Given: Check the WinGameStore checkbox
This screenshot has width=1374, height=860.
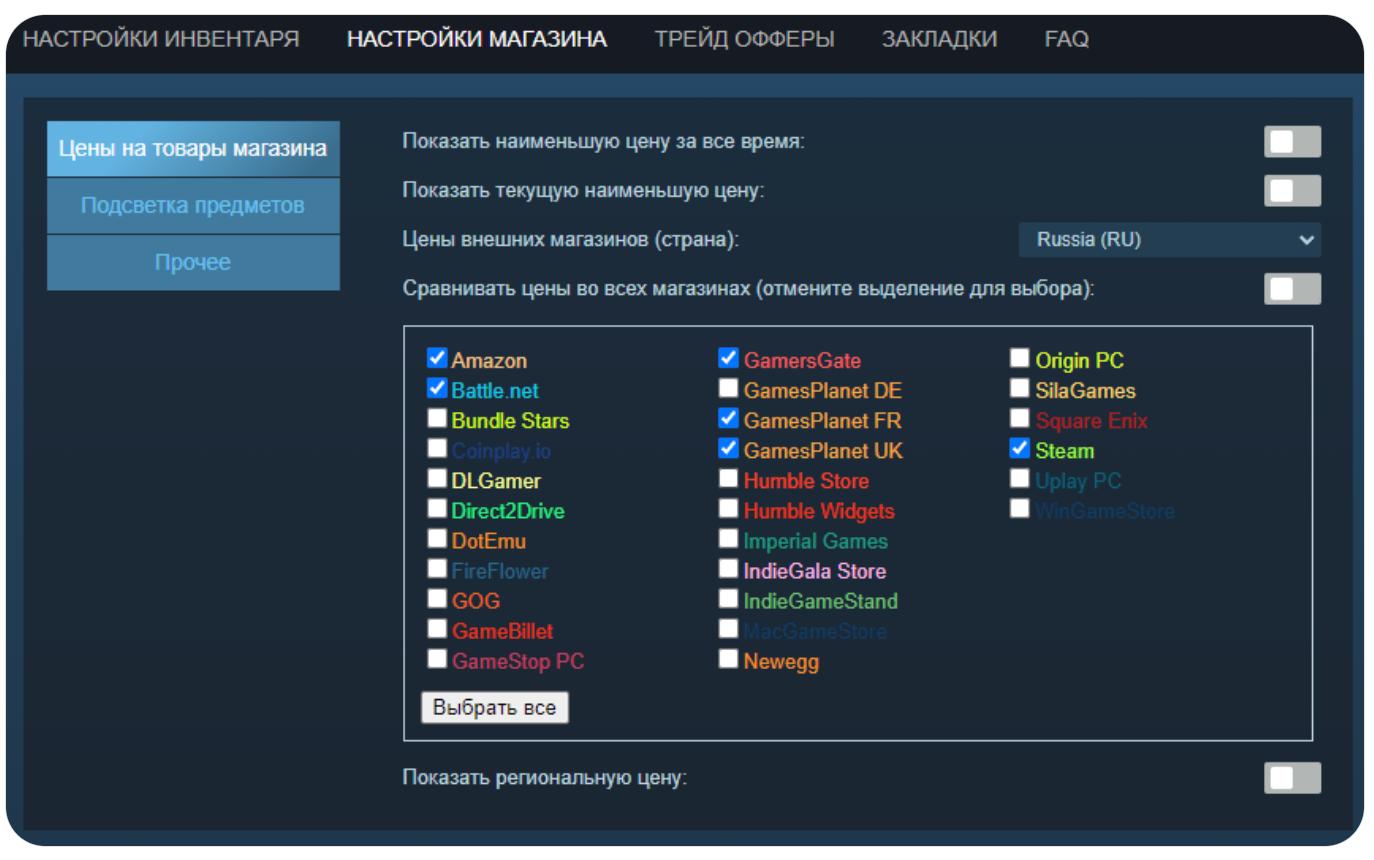Looking at the screenshot, I should pyautogui.click(x=1019, y=508).
